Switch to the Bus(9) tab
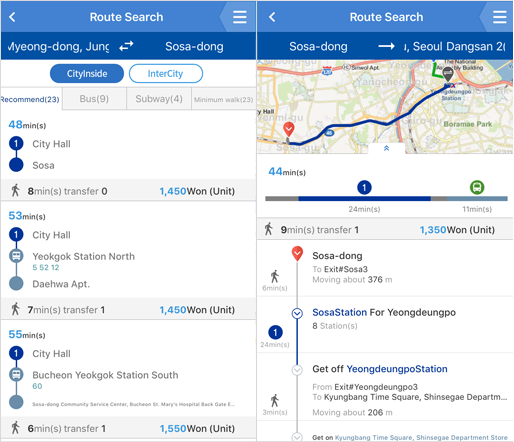 click(x=94, y=99)
